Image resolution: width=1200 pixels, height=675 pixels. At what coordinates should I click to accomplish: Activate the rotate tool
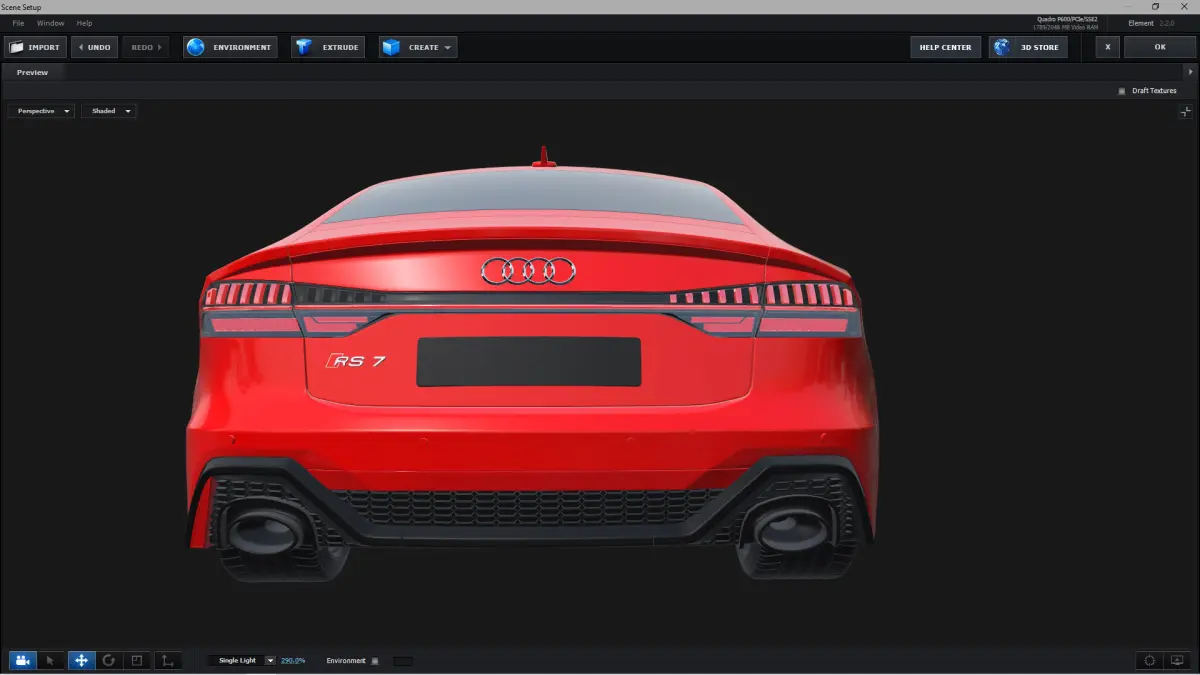coord(109,660)
